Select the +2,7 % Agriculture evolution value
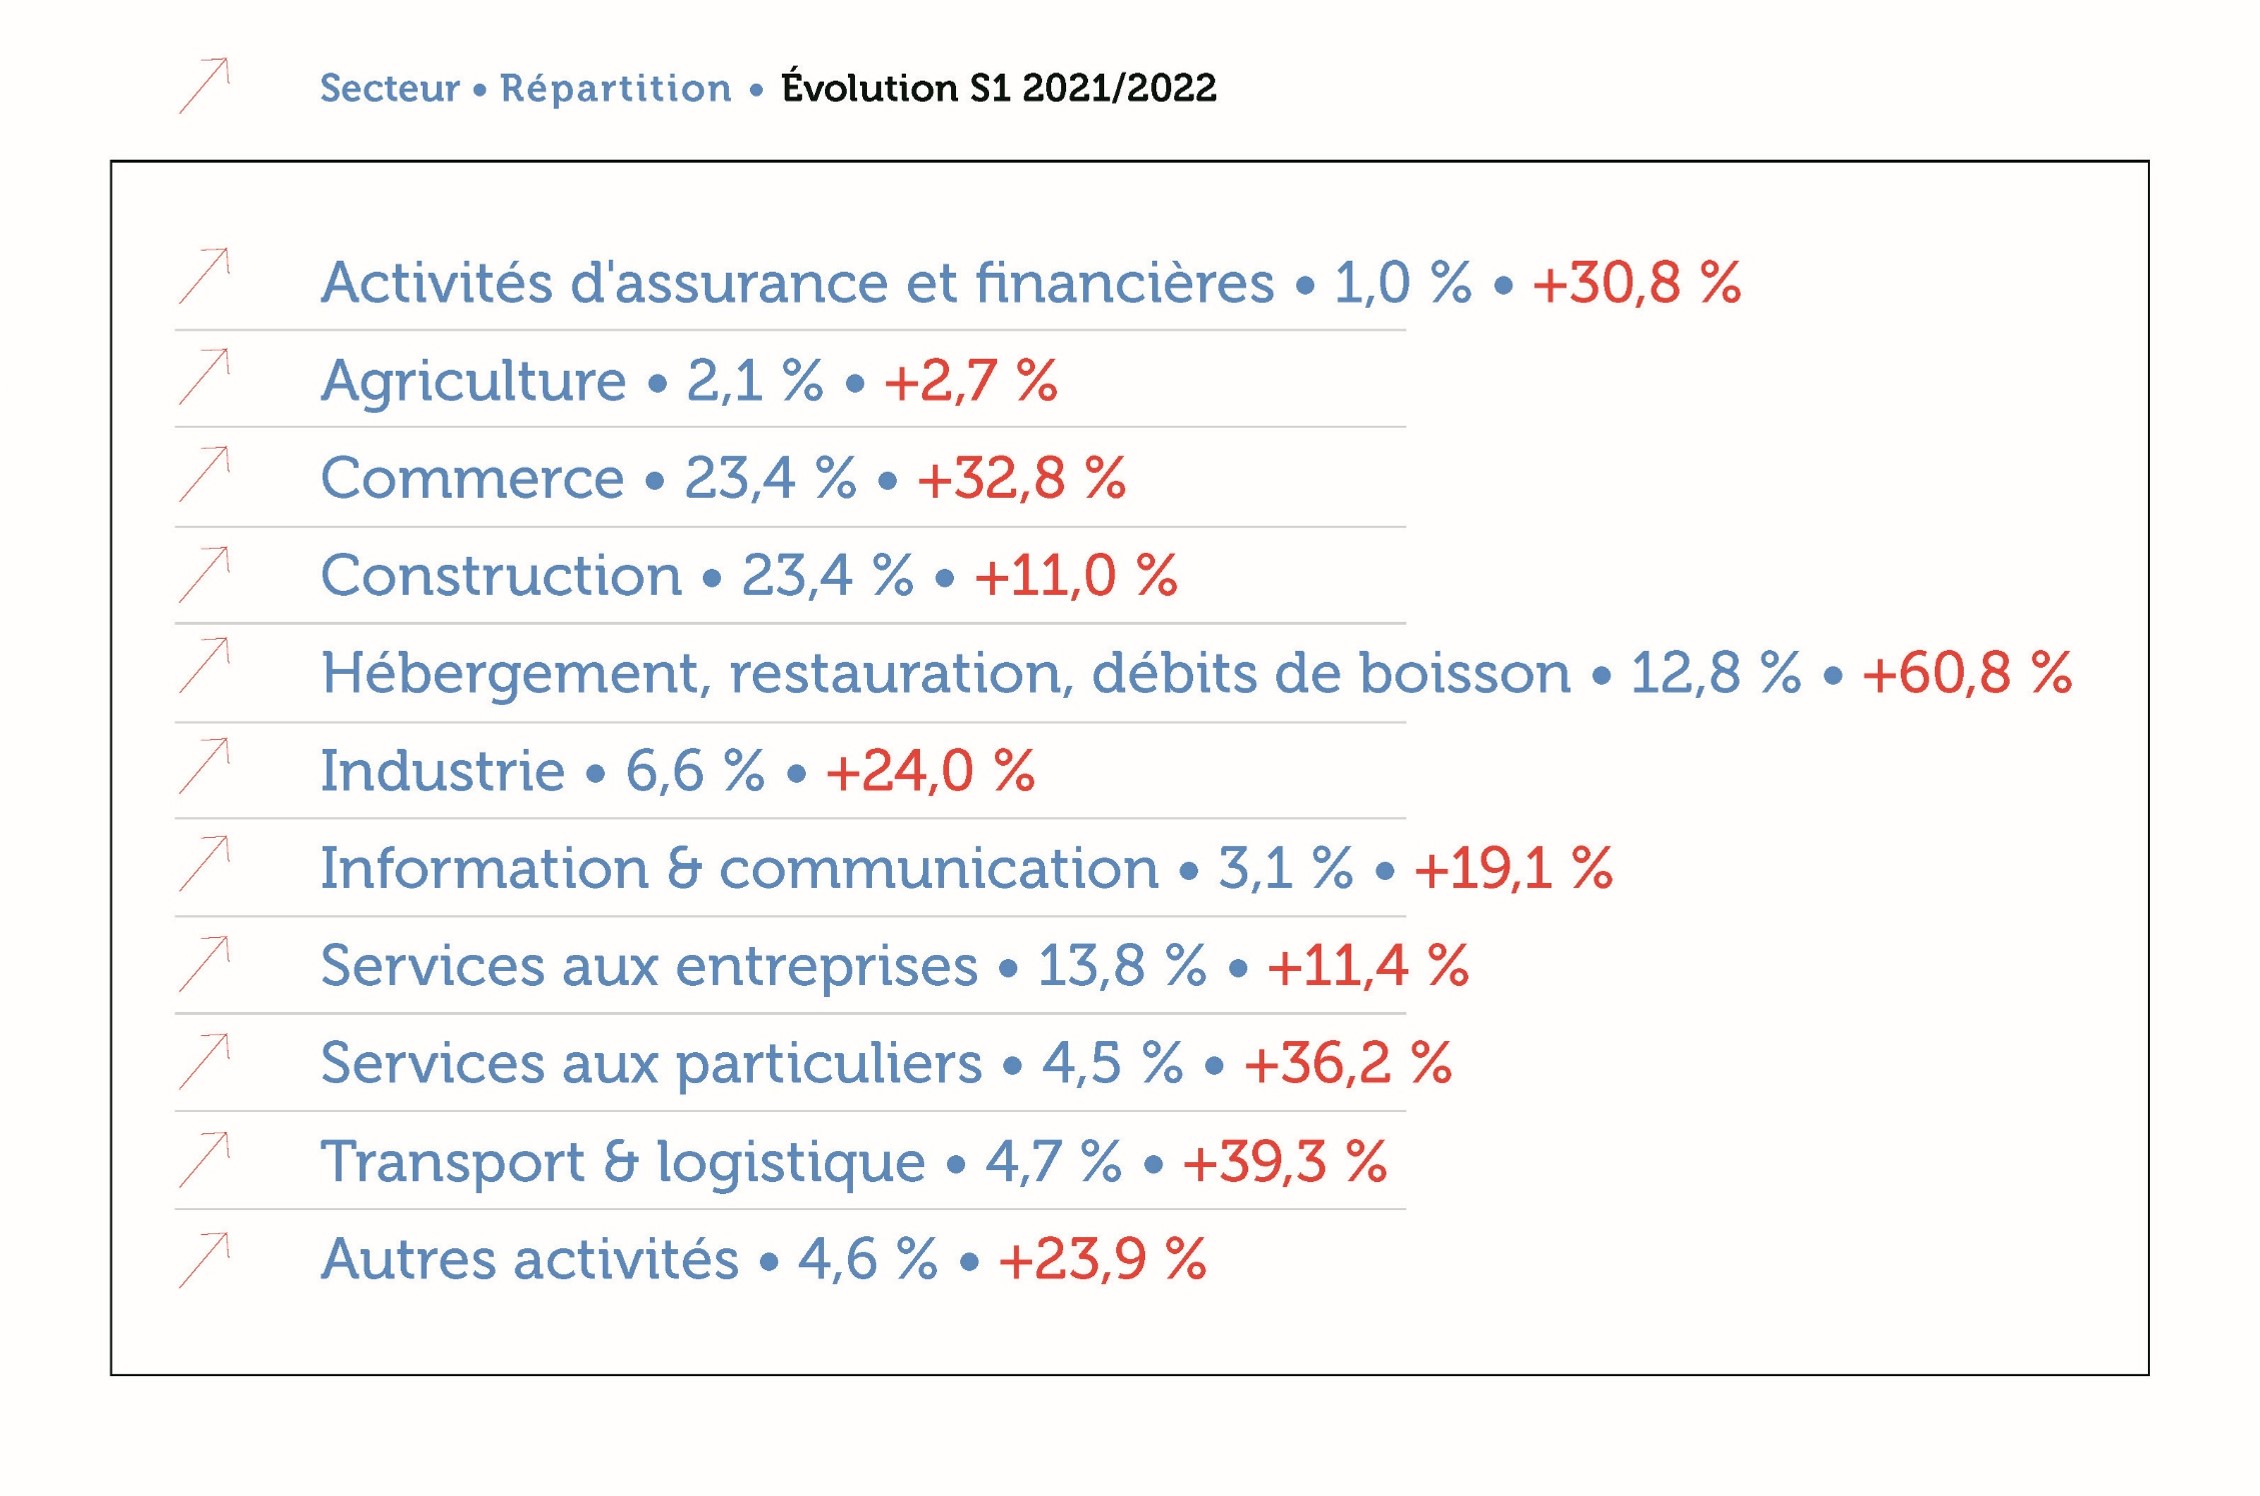Image resolution: width=2260 pixels, height=1496 pixels. [970, 381]
